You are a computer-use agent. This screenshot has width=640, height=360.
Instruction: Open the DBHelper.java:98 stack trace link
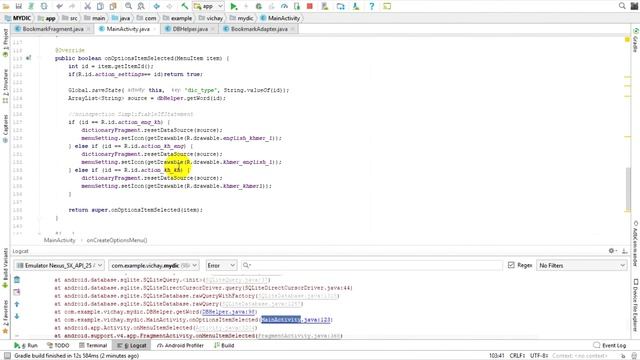[229, 312]
